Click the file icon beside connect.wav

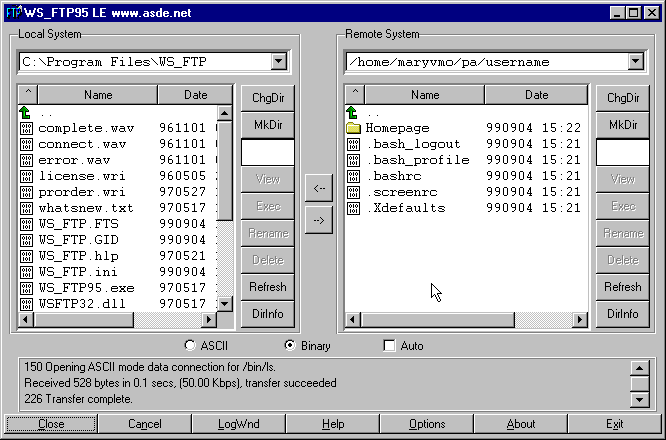tap(26, 145)
